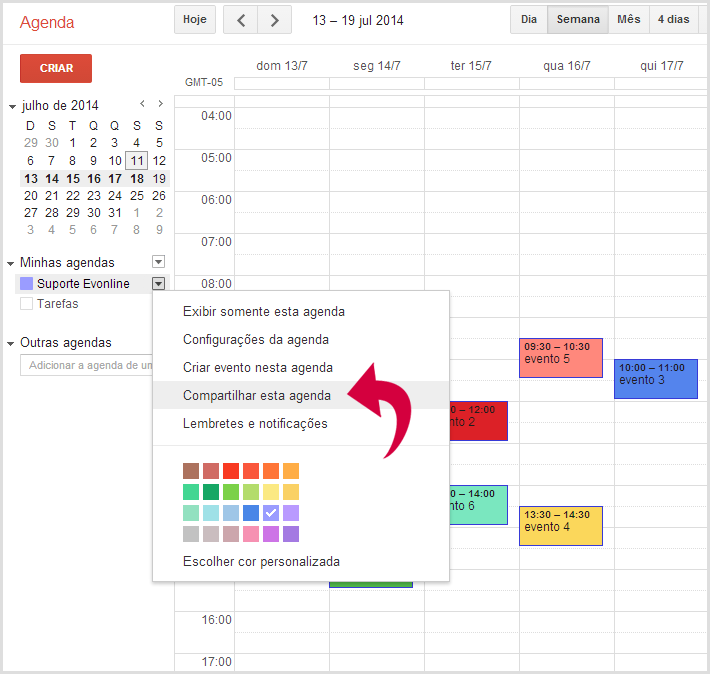
Task: Collapse the Minhas agendas section
Action: coord(10,264)
